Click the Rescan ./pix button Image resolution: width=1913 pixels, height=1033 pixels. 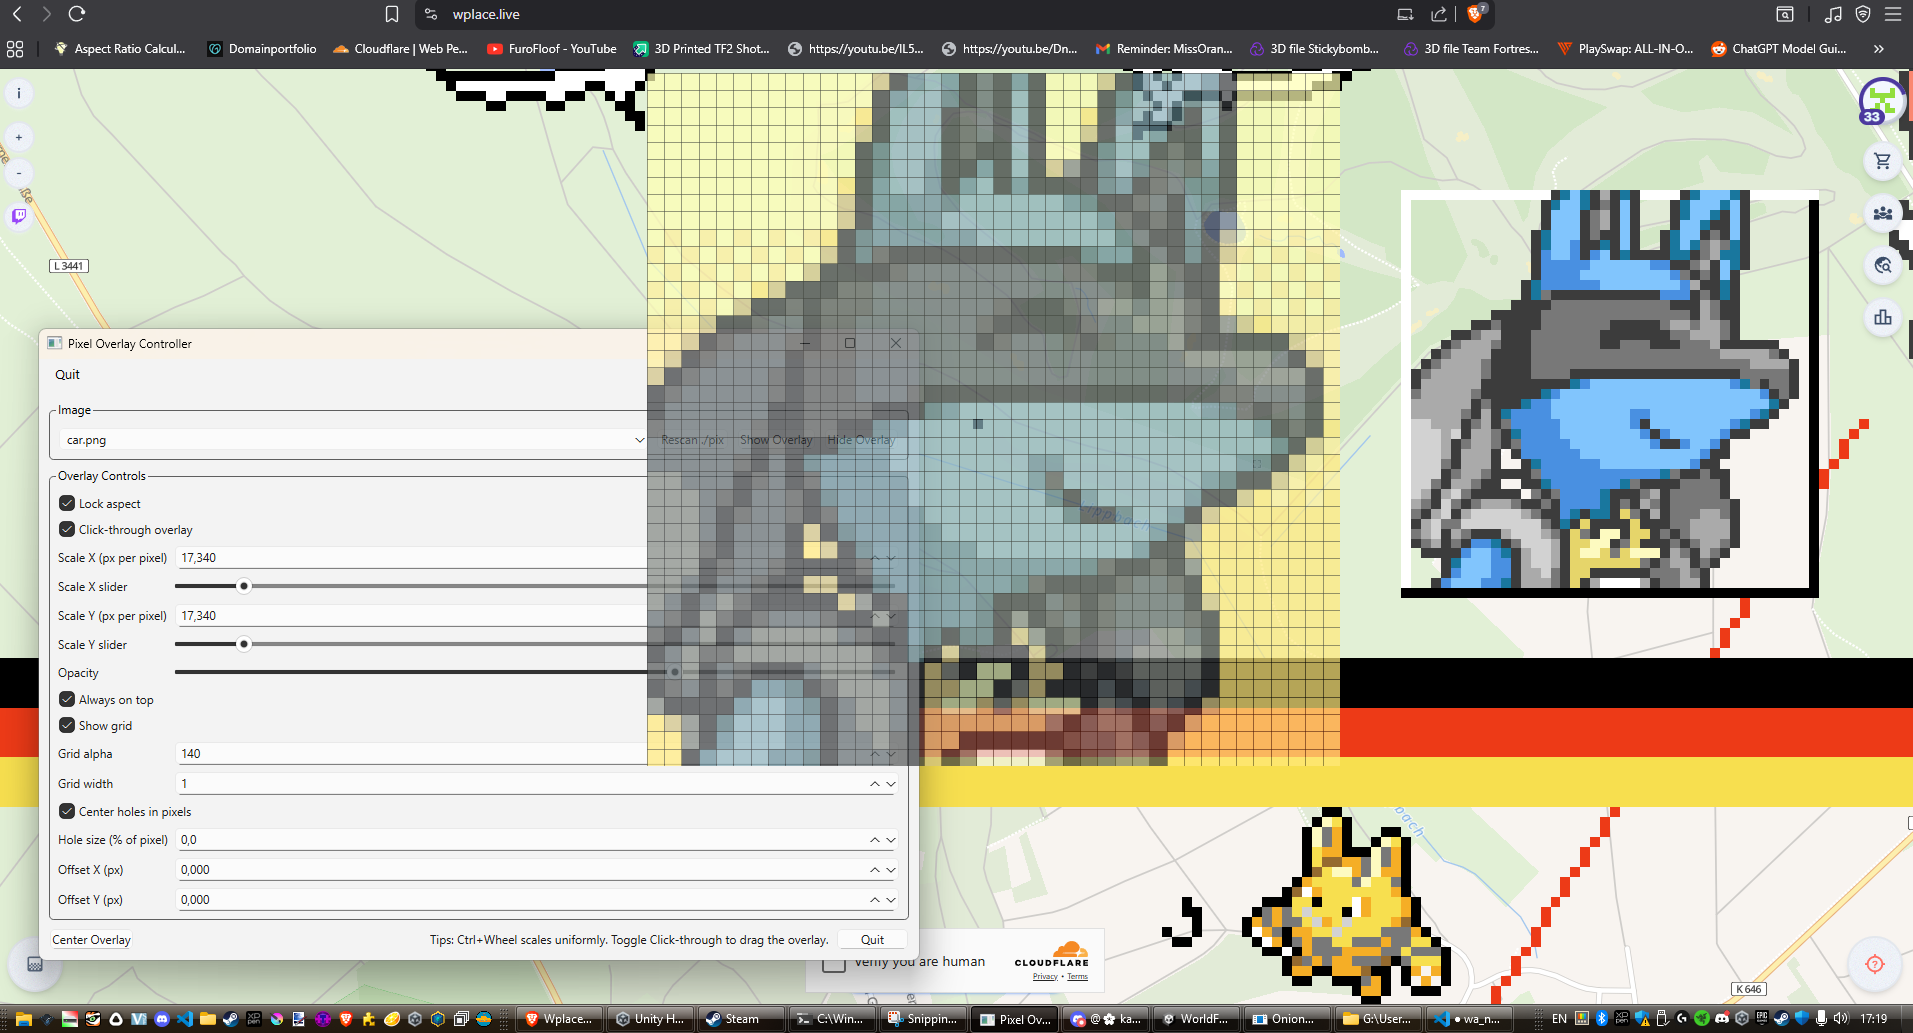coord(692,440)
